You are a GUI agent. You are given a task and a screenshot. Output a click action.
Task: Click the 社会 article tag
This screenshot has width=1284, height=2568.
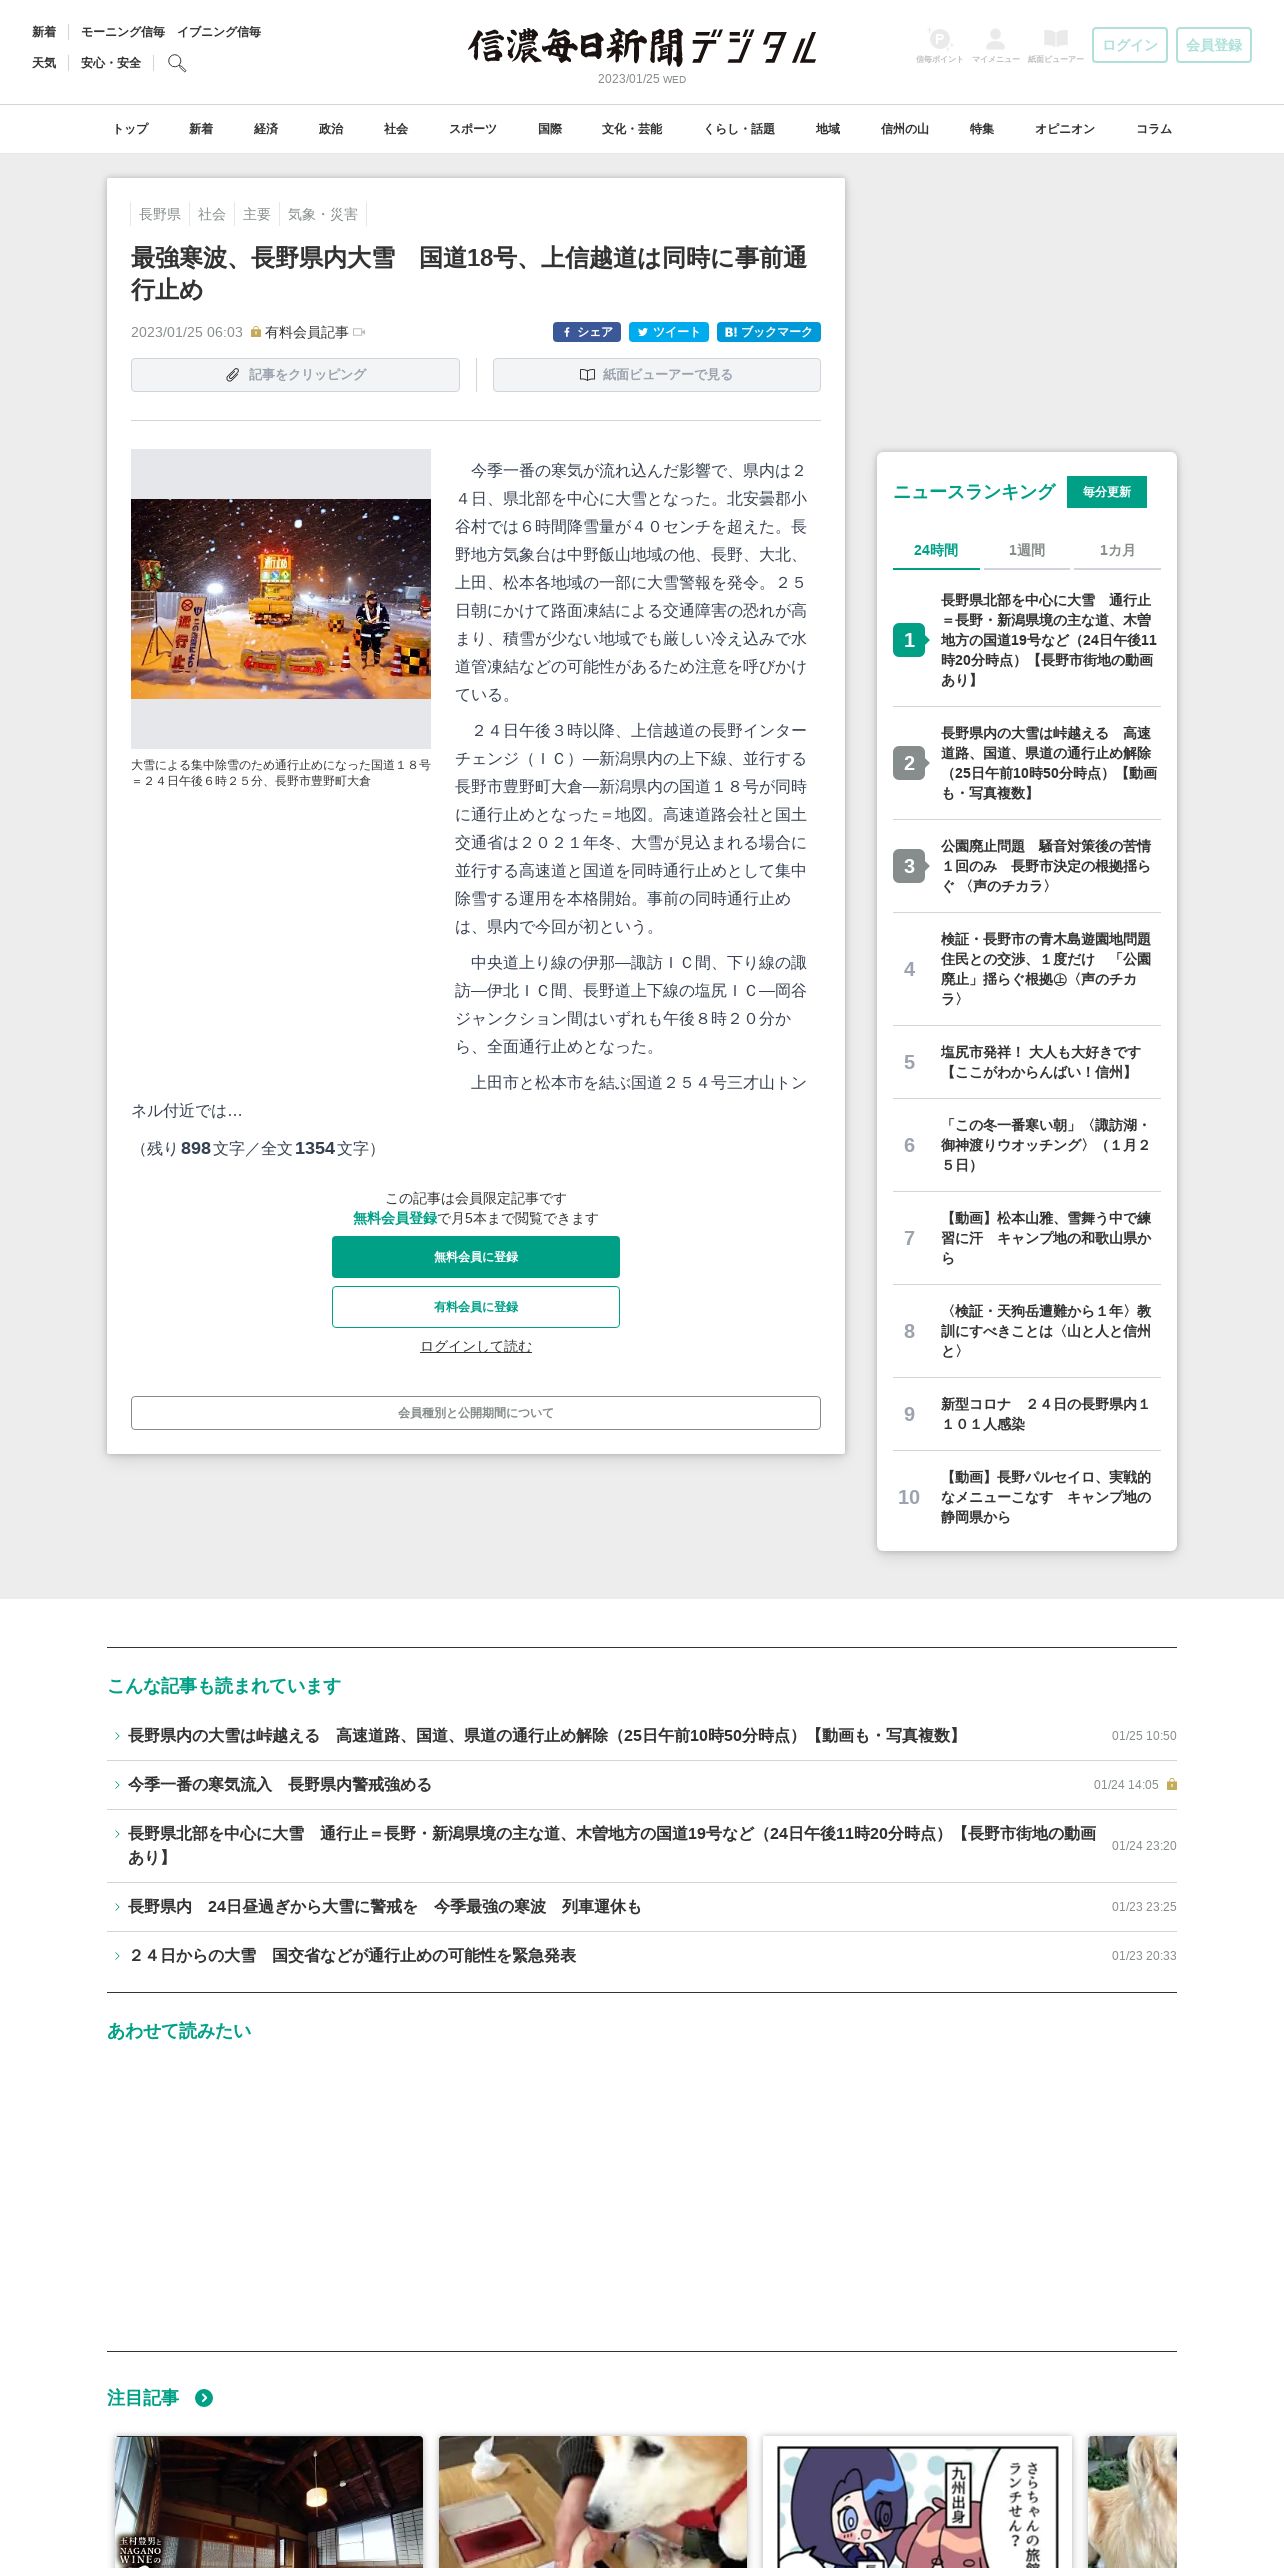[212, 214]
